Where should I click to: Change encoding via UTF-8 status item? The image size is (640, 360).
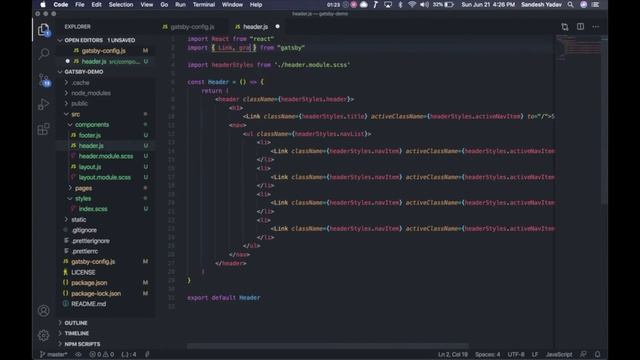click(x=516, y=354)
